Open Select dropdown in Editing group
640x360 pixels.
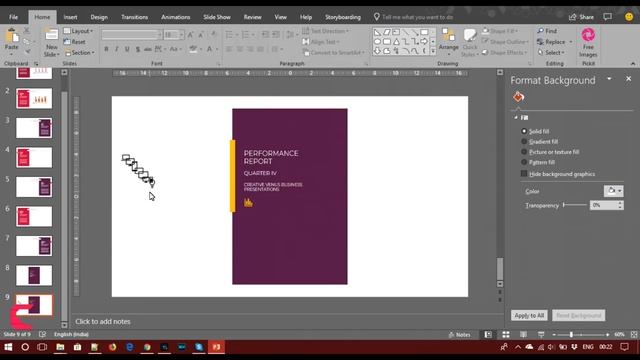pyautogui.click(x=552, y=53)
